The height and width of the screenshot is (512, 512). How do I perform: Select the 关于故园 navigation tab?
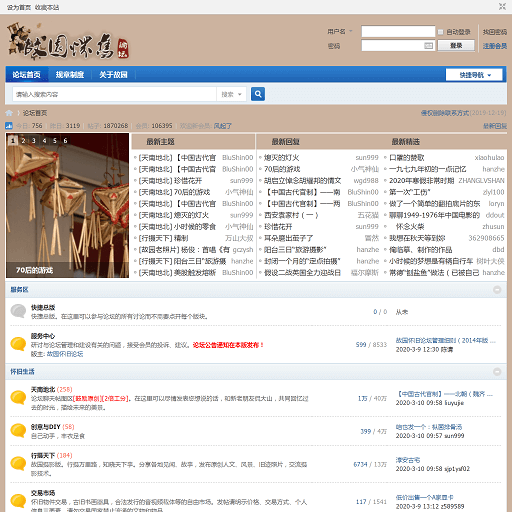click(x=113, y=75)
